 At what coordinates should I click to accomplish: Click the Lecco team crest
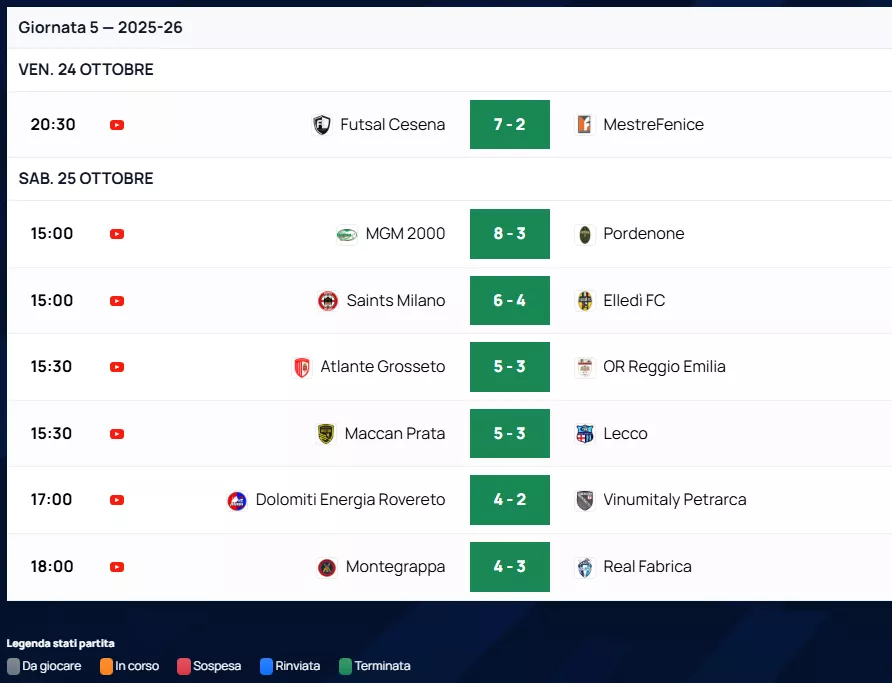pos(585,434)
